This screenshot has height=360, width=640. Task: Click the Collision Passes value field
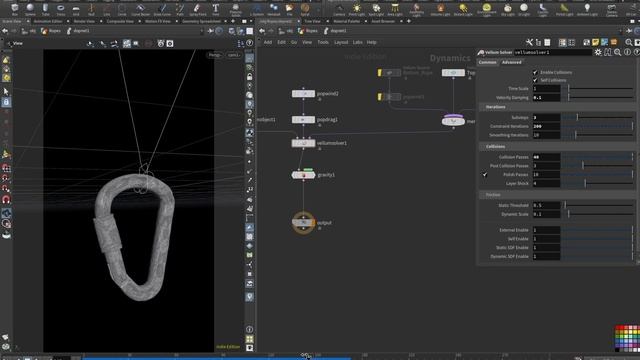point(546,157)
